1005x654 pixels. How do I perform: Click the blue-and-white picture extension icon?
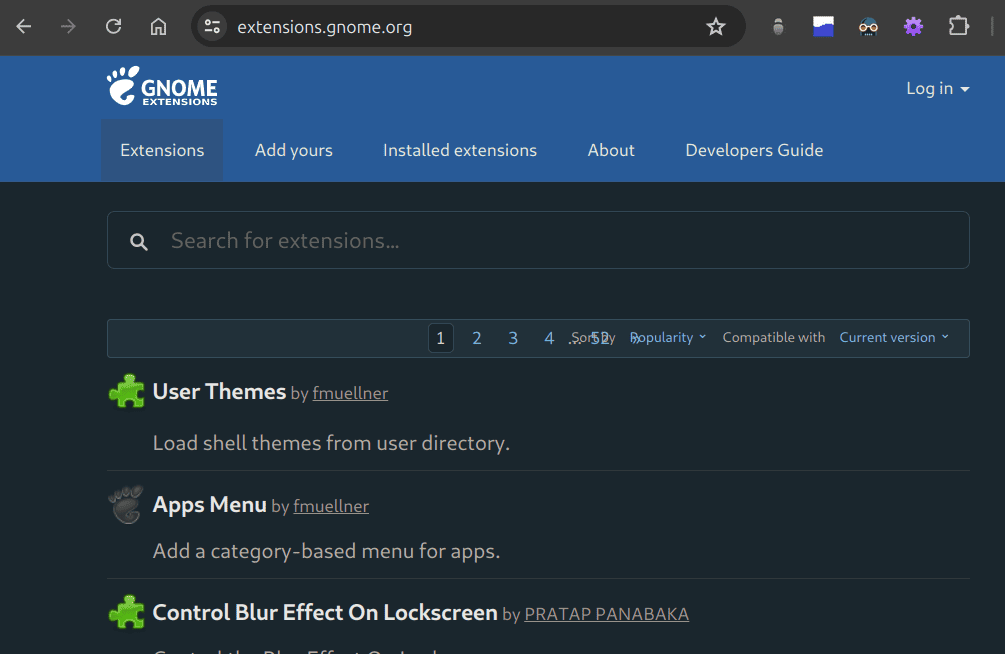pos(823,27)
